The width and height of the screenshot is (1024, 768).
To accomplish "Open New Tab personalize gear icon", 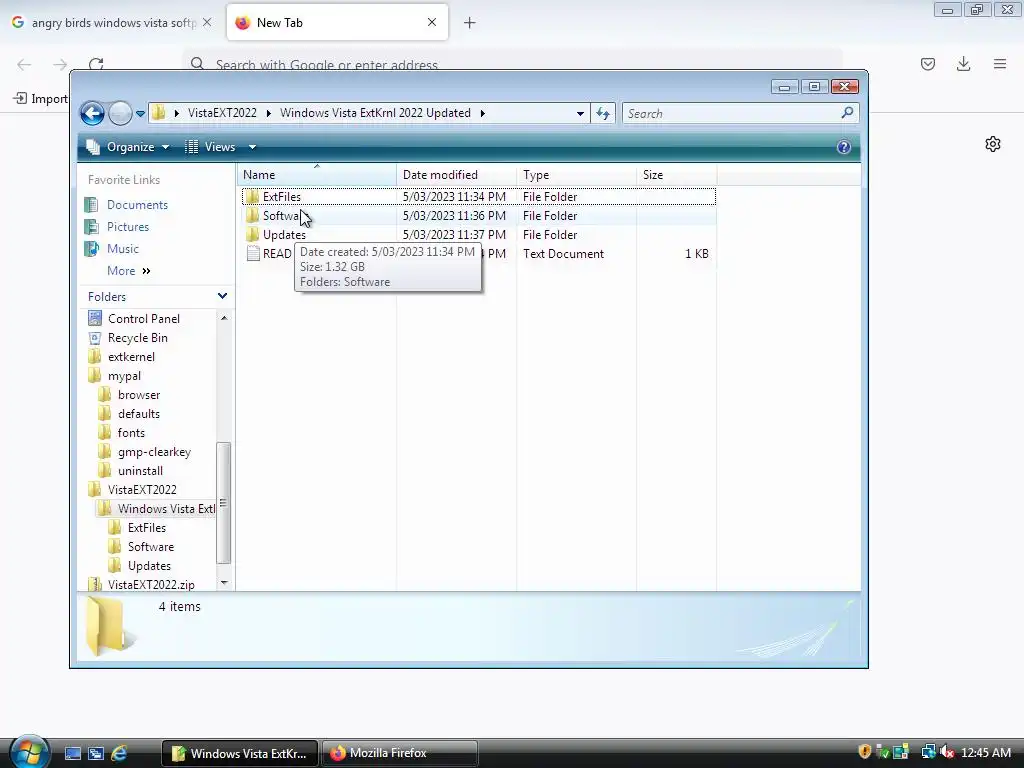I will 993,144.
